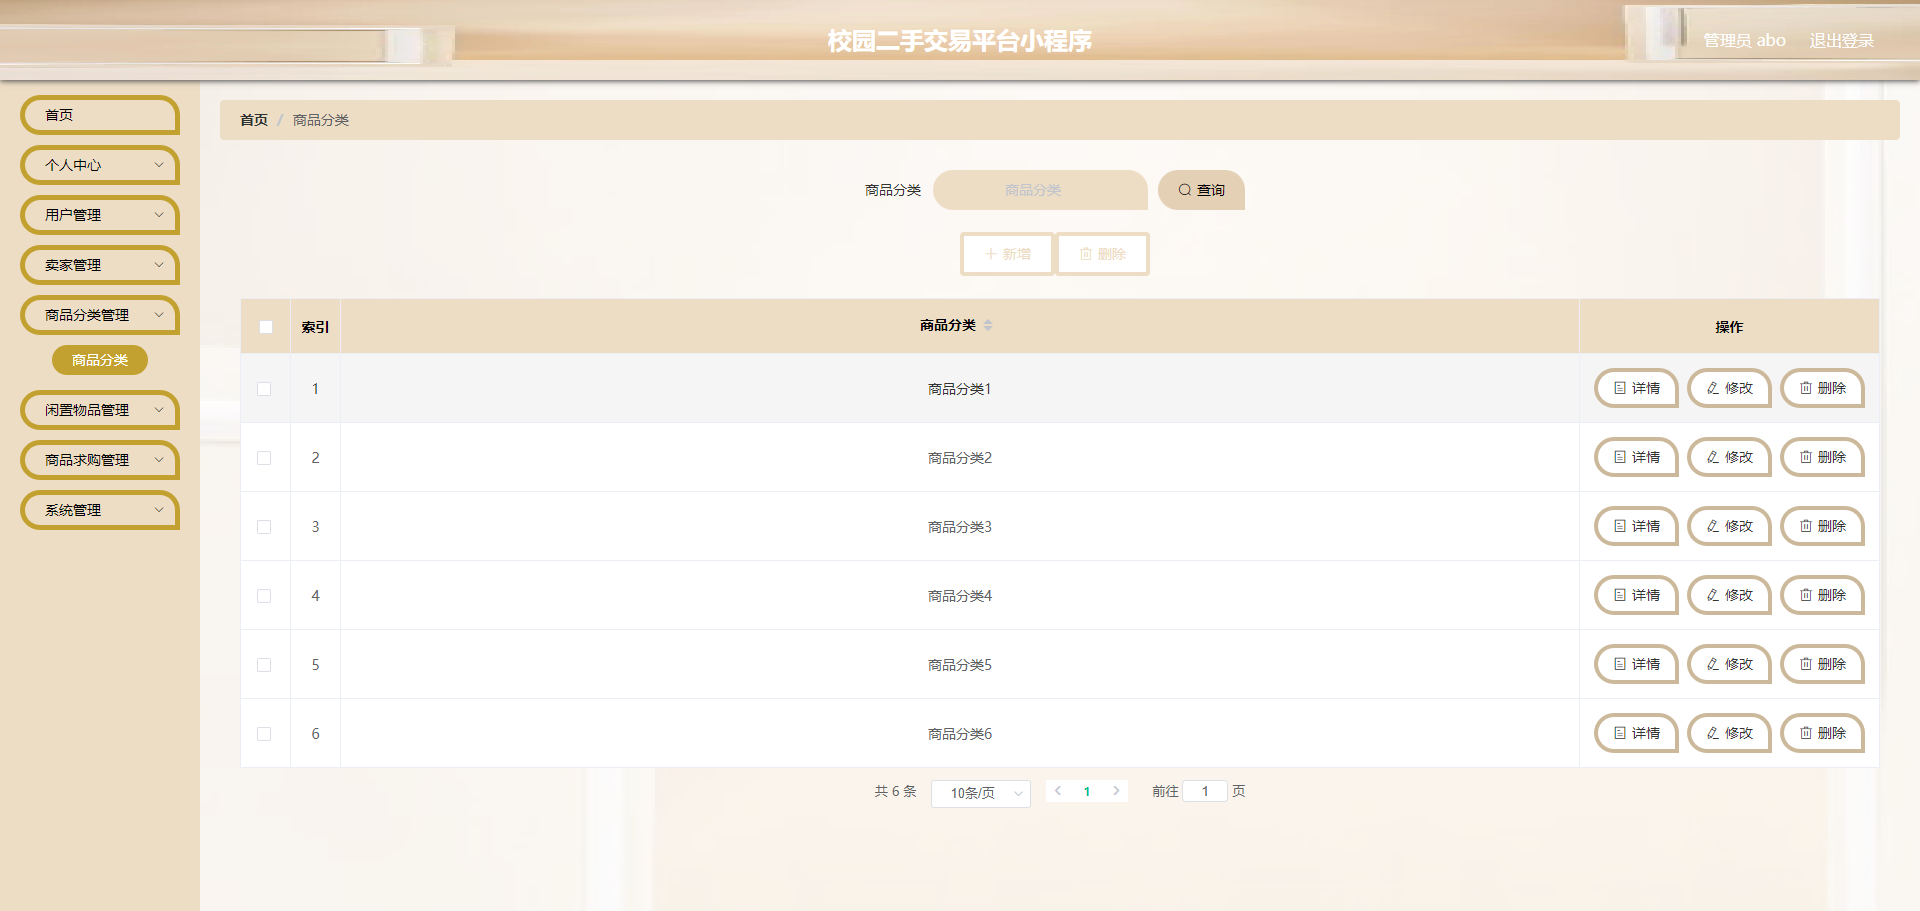Expand the 用户管理 sidebar menu

(100, 215)
